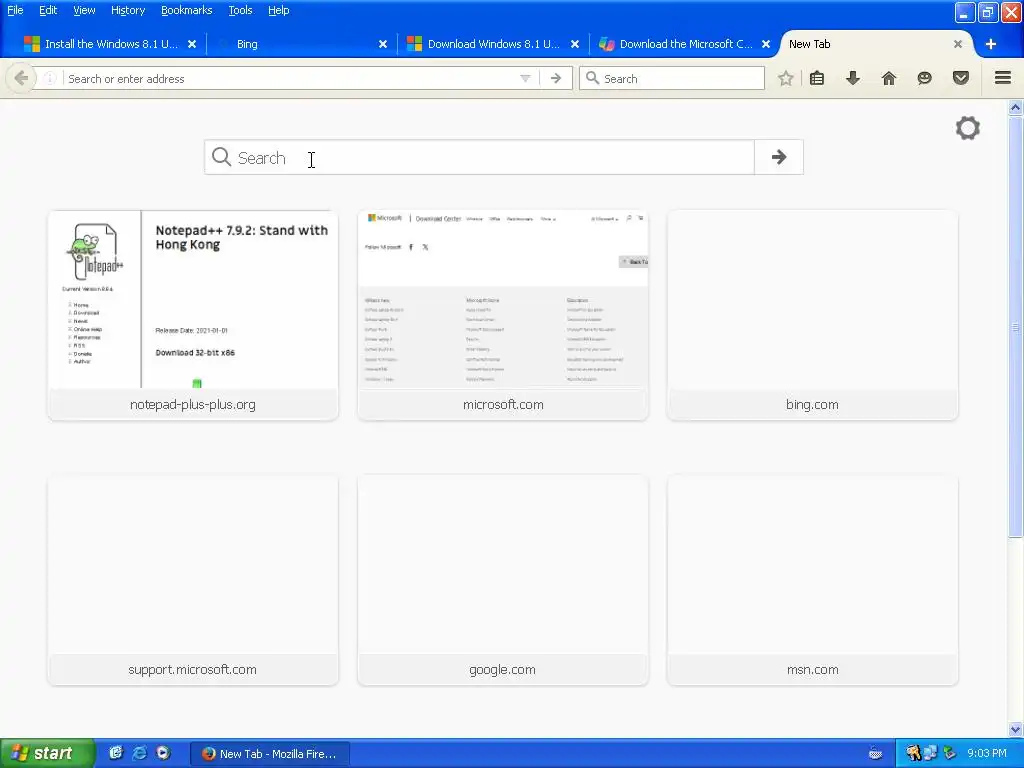
Task: Open the Windows start menu
Action: tap(46, 753)
